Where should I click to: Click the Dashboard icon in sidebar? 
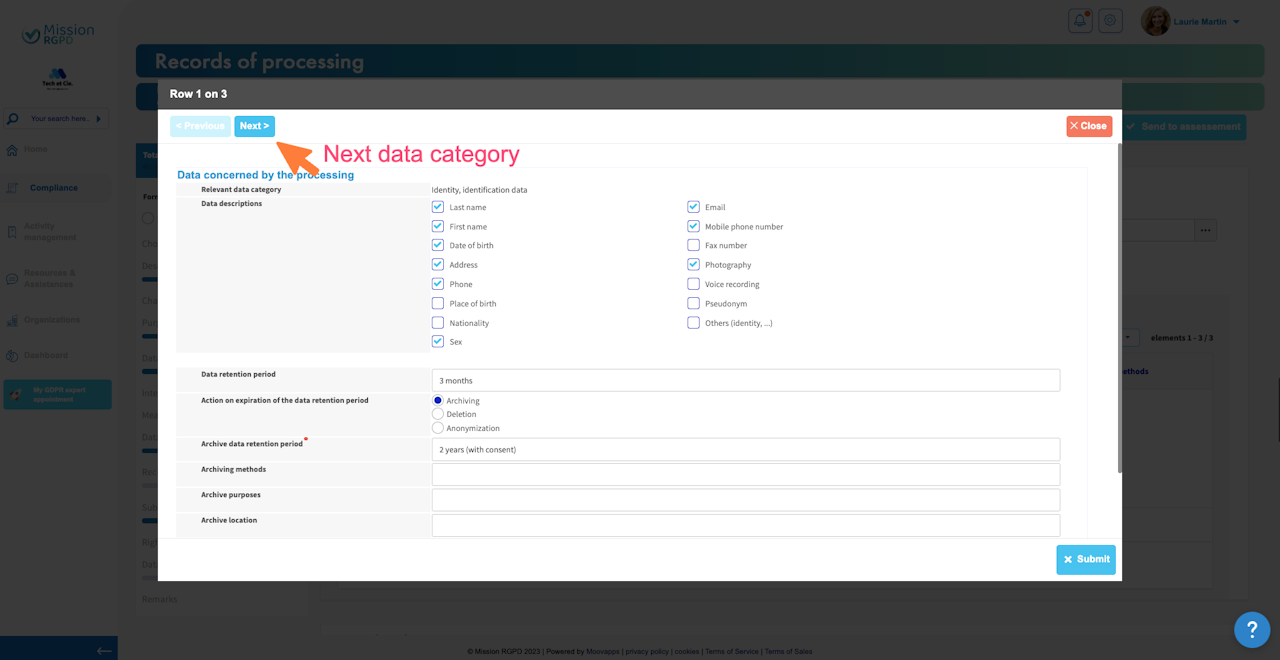point(12,356)
